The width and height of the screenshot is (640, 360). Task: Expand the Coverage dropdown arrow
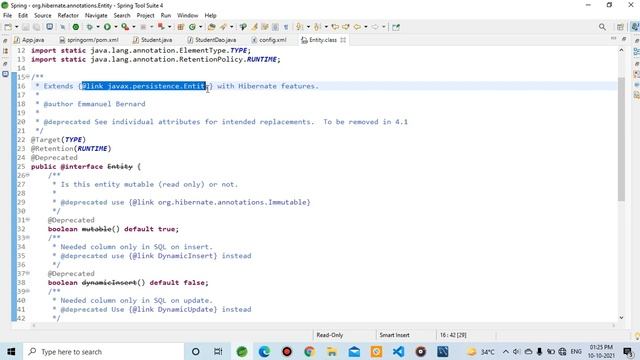point(134,27)
